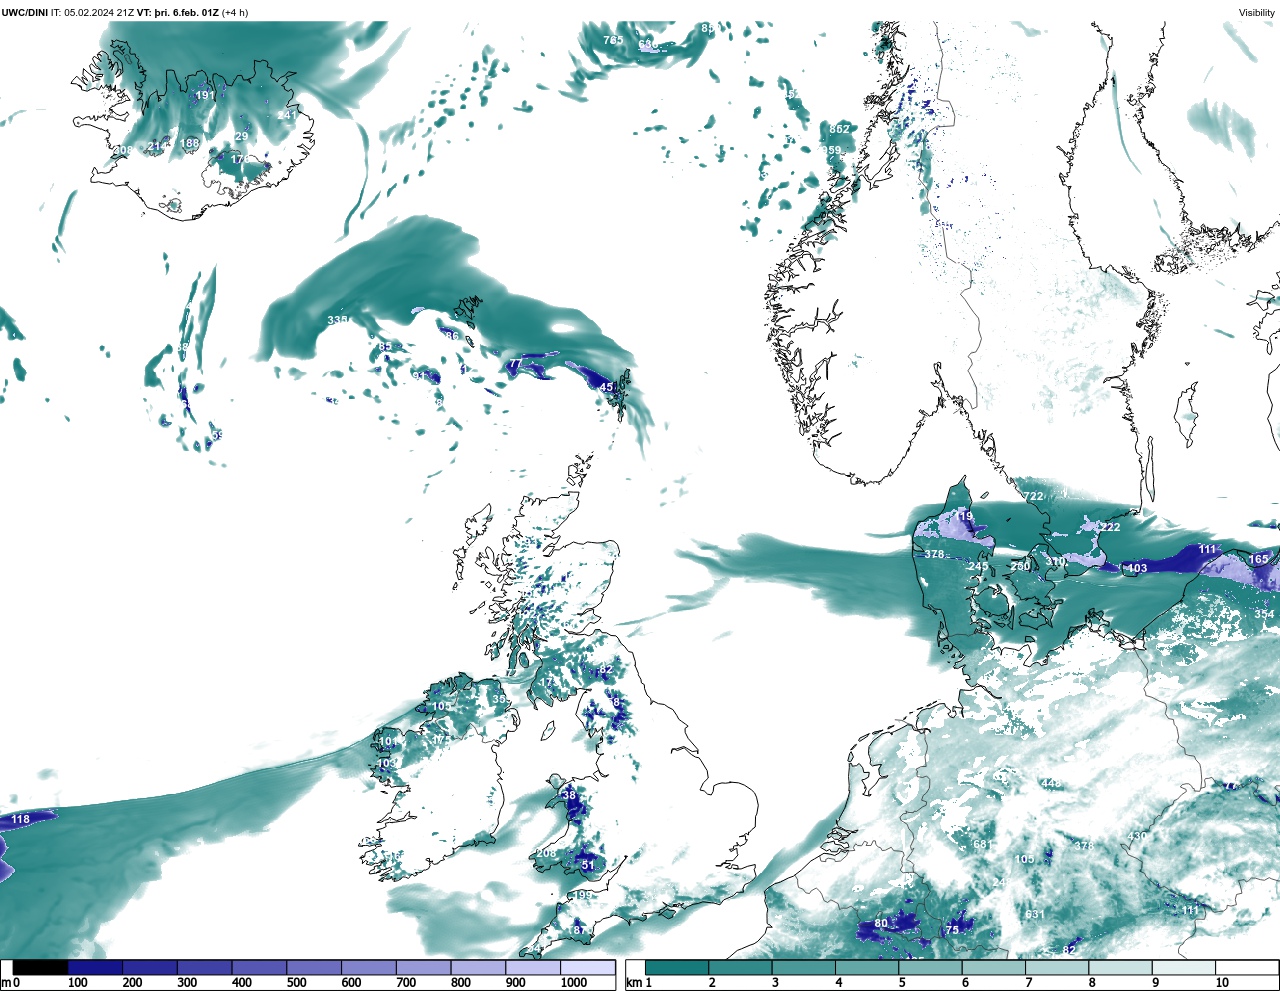Click the white swatch right of 10 km
The image size is (1280, 991).
(1246, 967)
